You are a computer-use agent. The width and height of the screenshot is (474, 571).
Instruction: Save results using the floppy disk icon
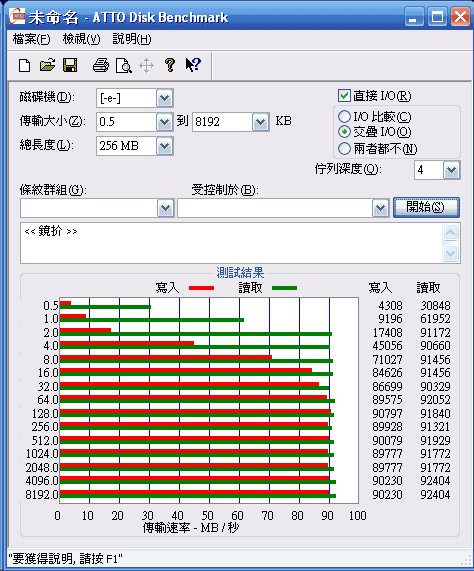tap(70, 65)
